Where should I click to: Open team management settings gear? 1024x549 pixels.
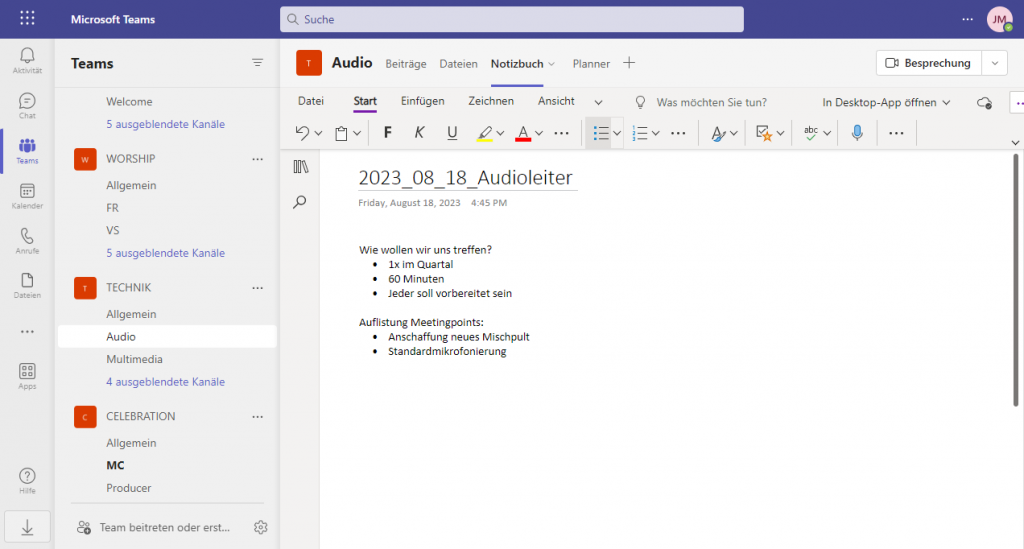pyautogui.click(x=261, y=527)
